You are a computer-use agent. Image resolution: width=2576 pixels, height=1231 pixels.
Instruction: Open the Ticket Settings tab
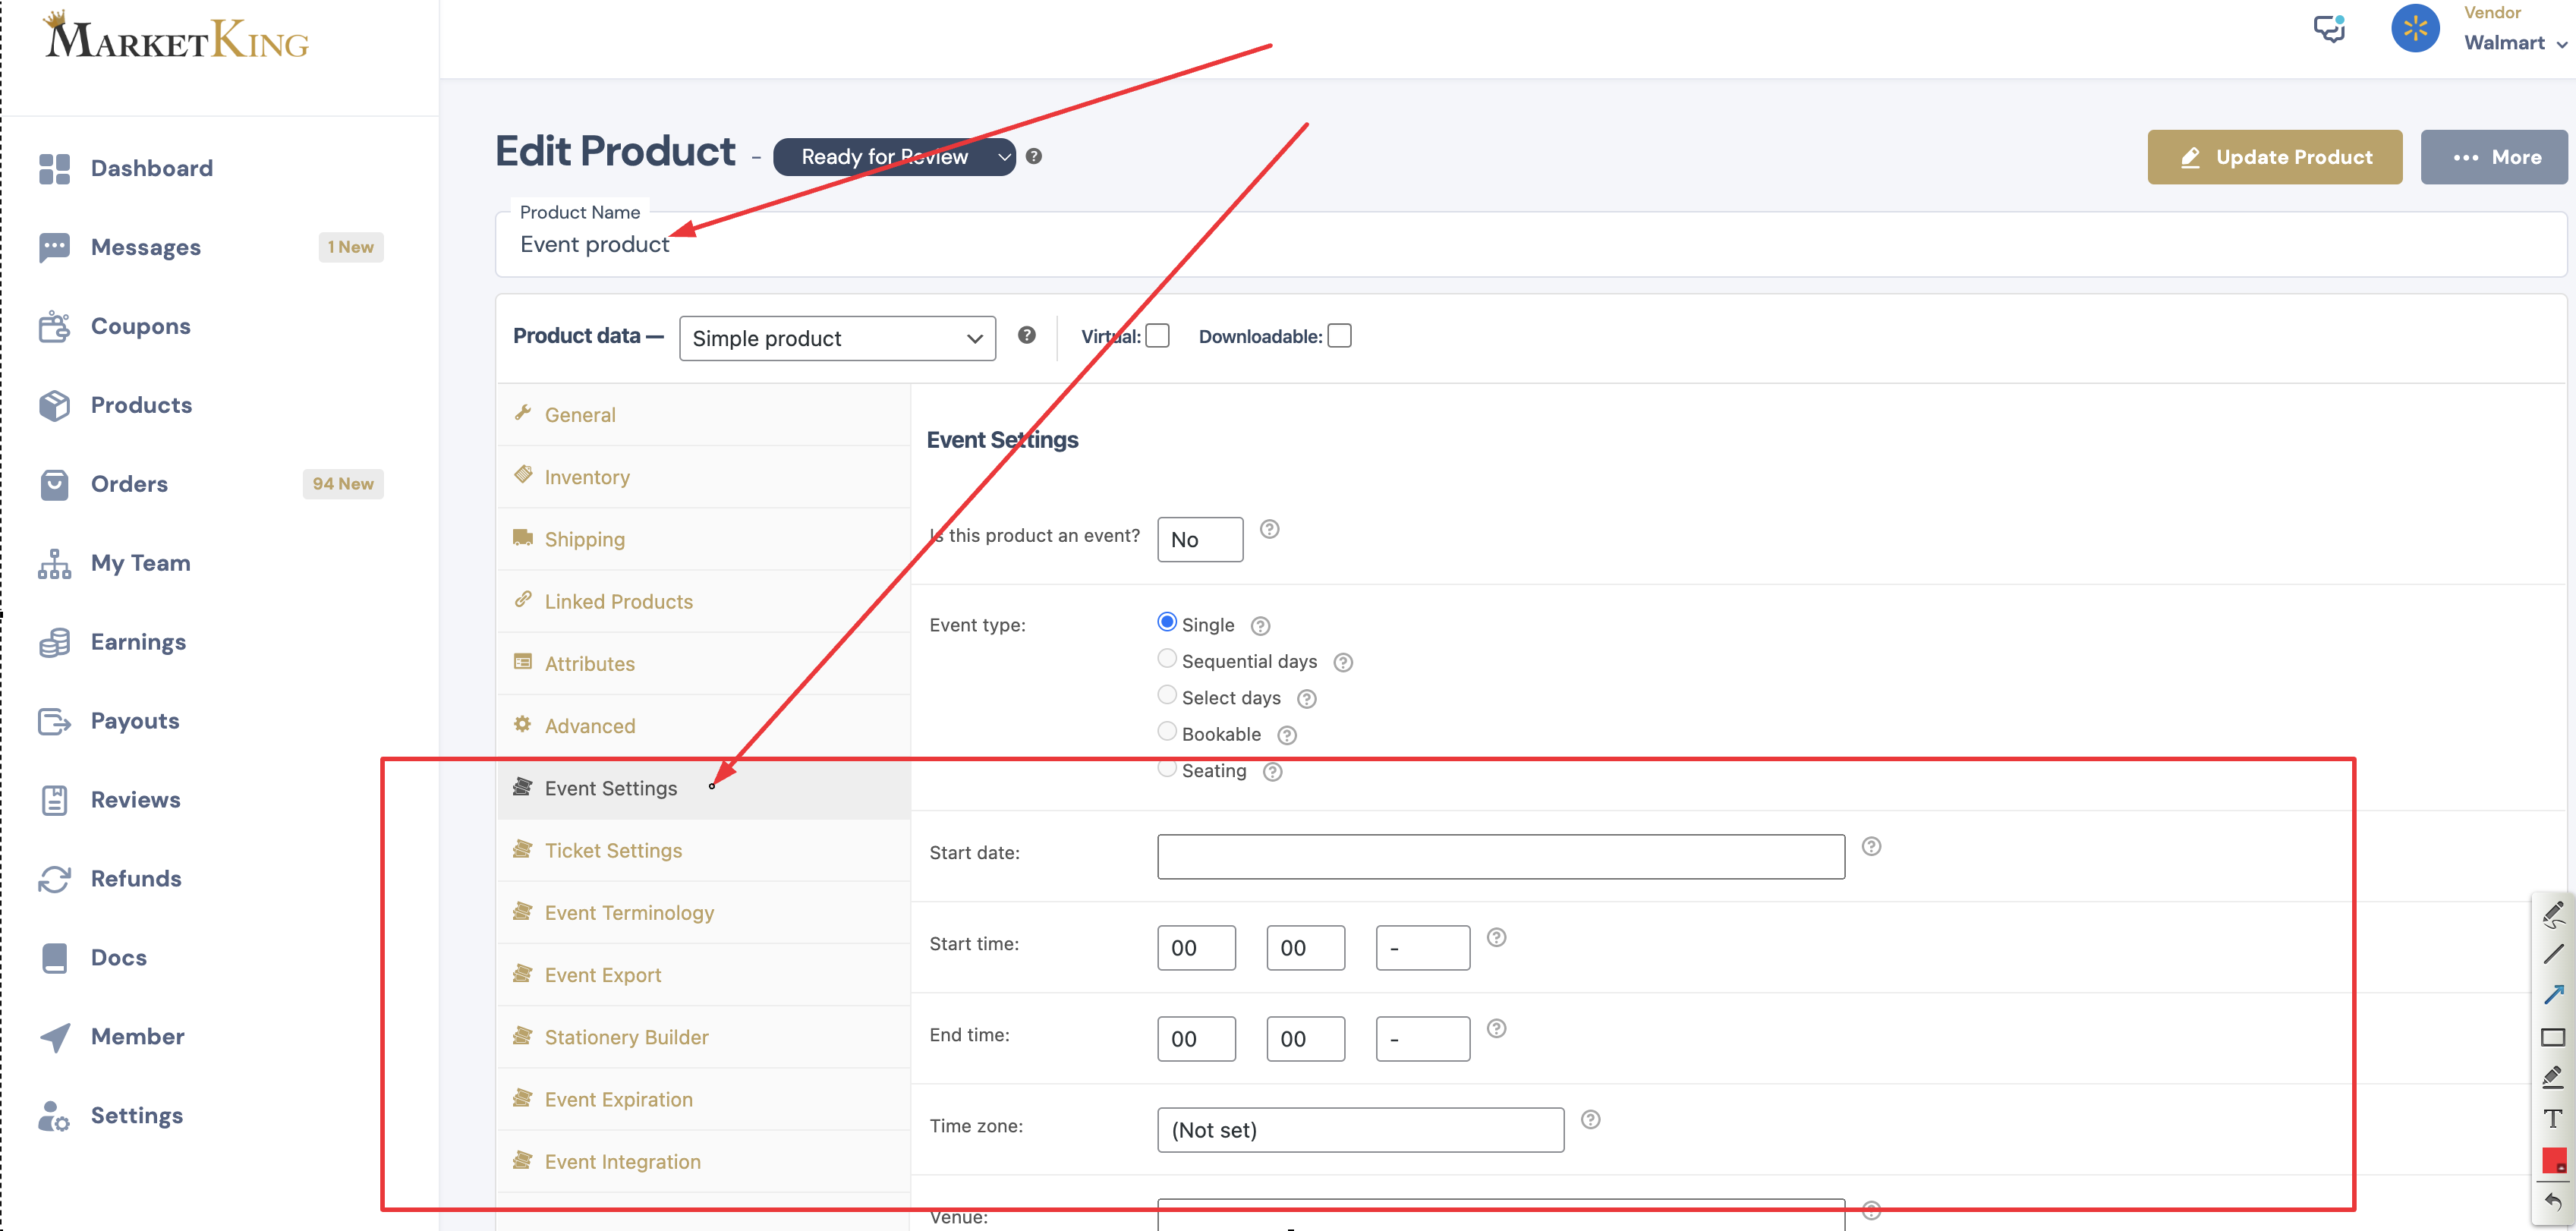703,851
